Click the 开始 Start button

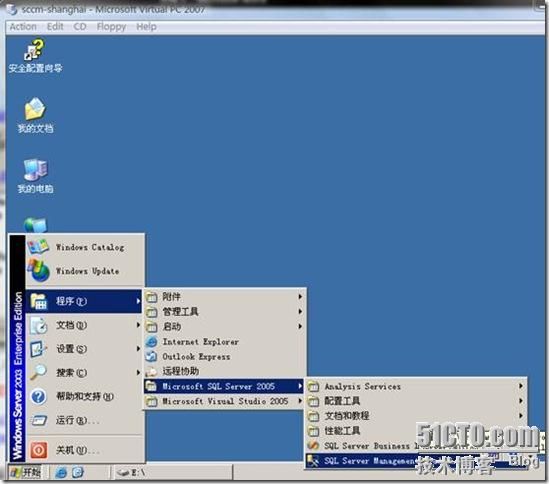(25, 472)
